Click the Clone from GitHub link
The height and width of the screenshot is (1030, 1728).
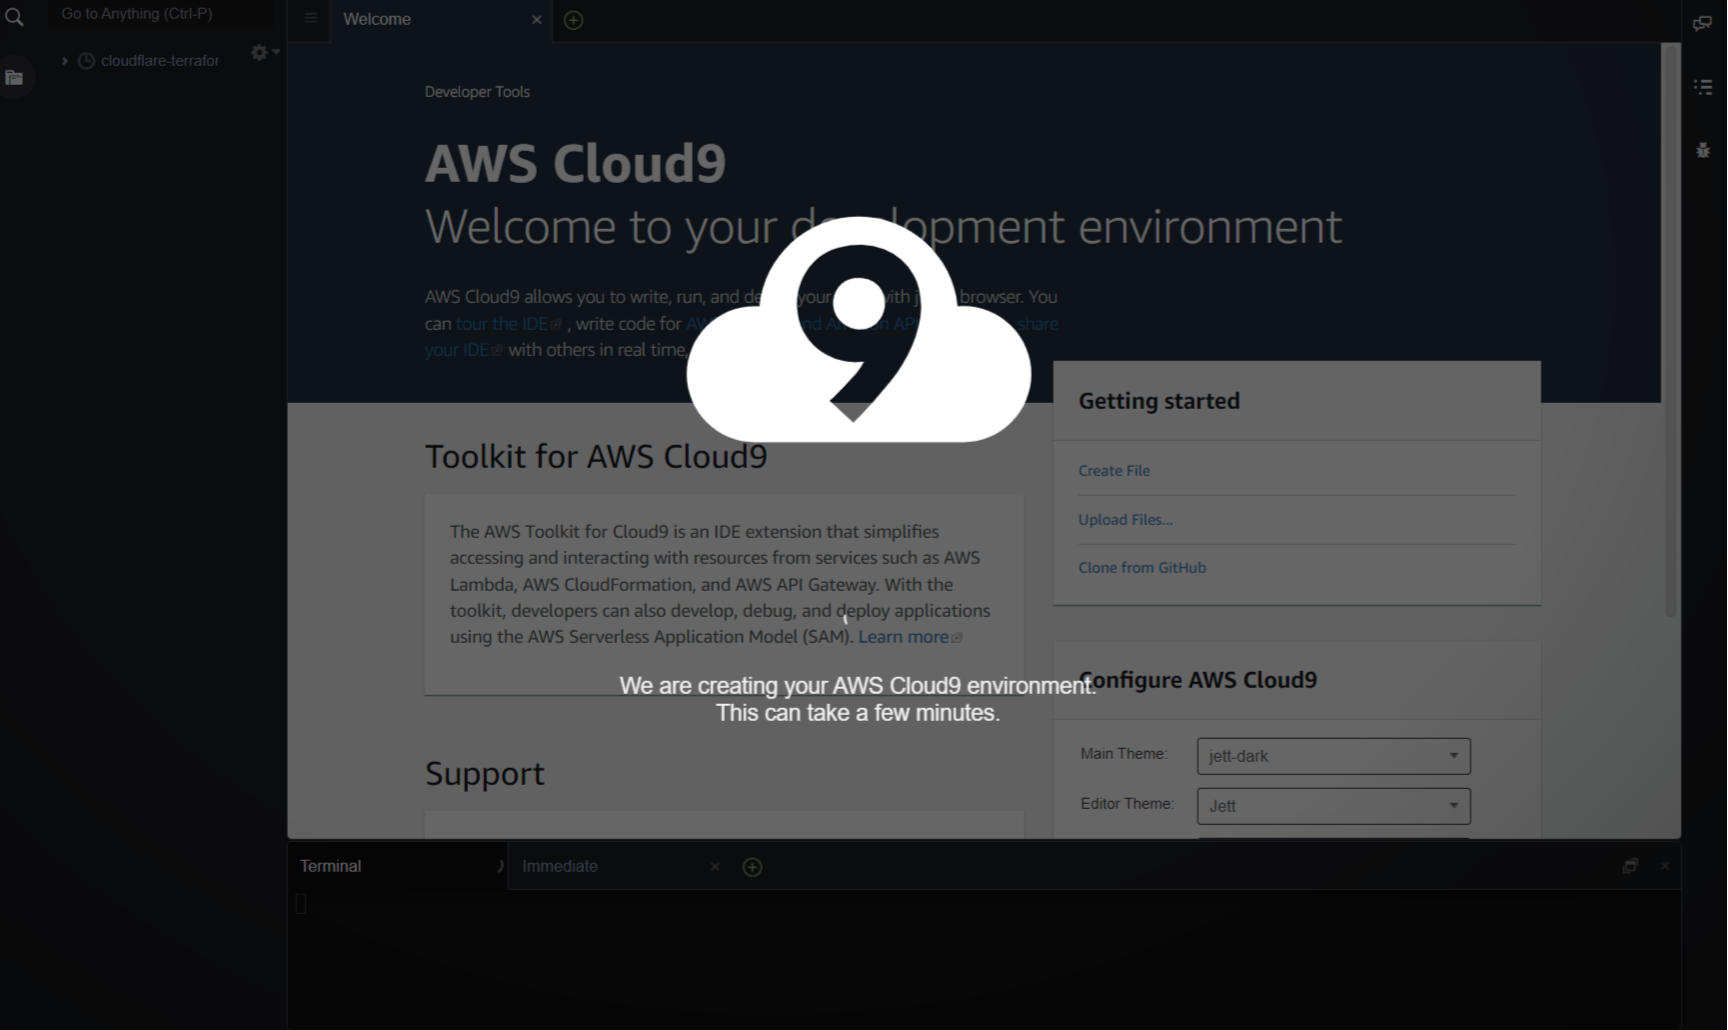point(1142,568)
